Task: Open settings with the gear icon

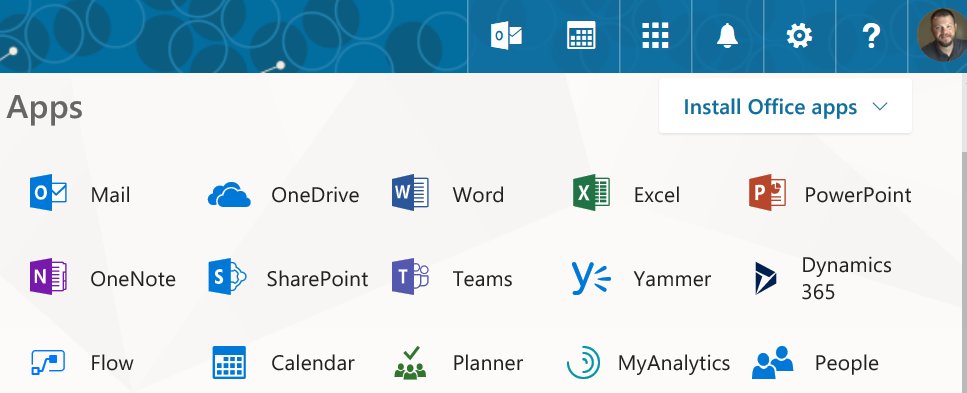Action: tap(799, 36)
